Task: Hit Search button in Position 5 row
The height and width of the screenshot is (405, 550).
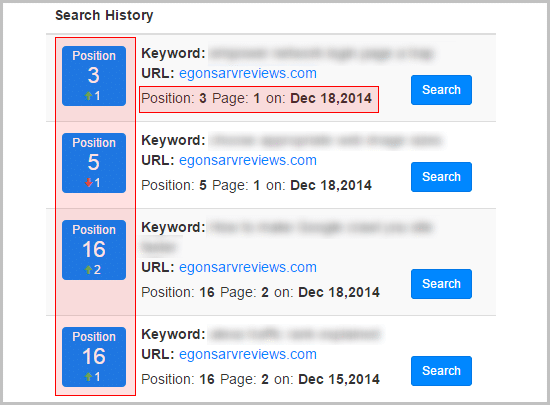Action: click(441, 177)
